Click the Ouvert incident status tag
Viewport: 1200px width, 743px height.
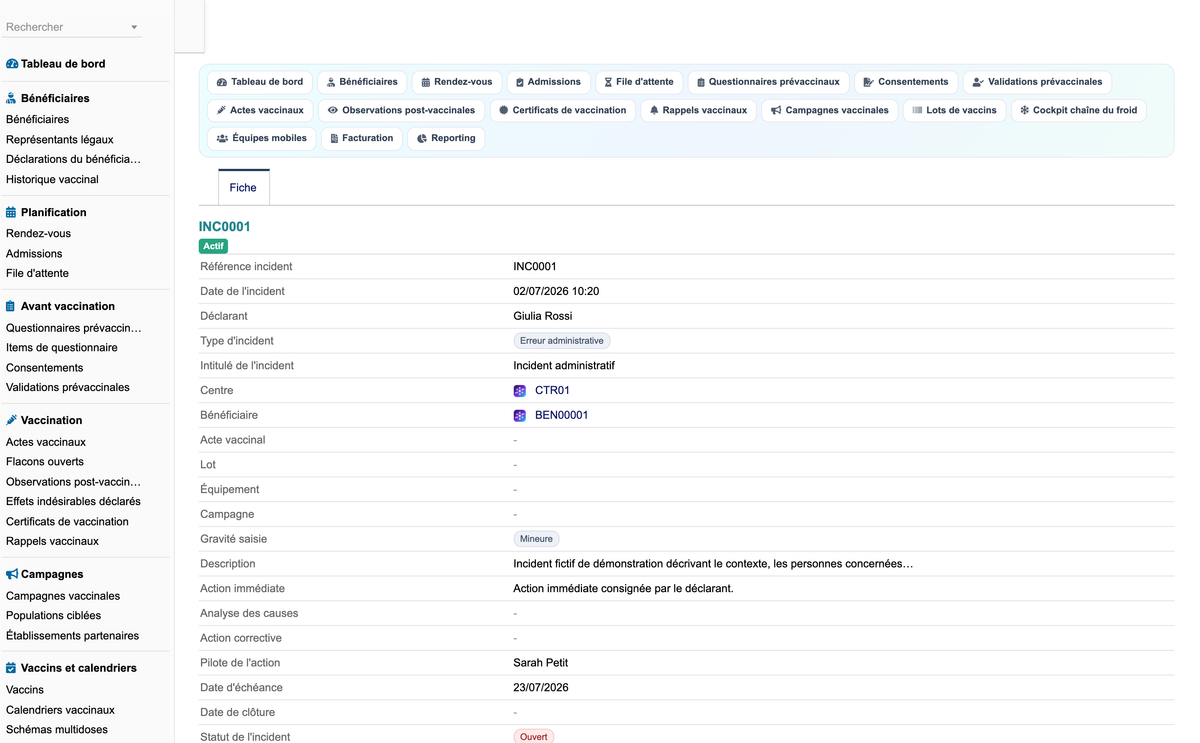pos(534,737)
